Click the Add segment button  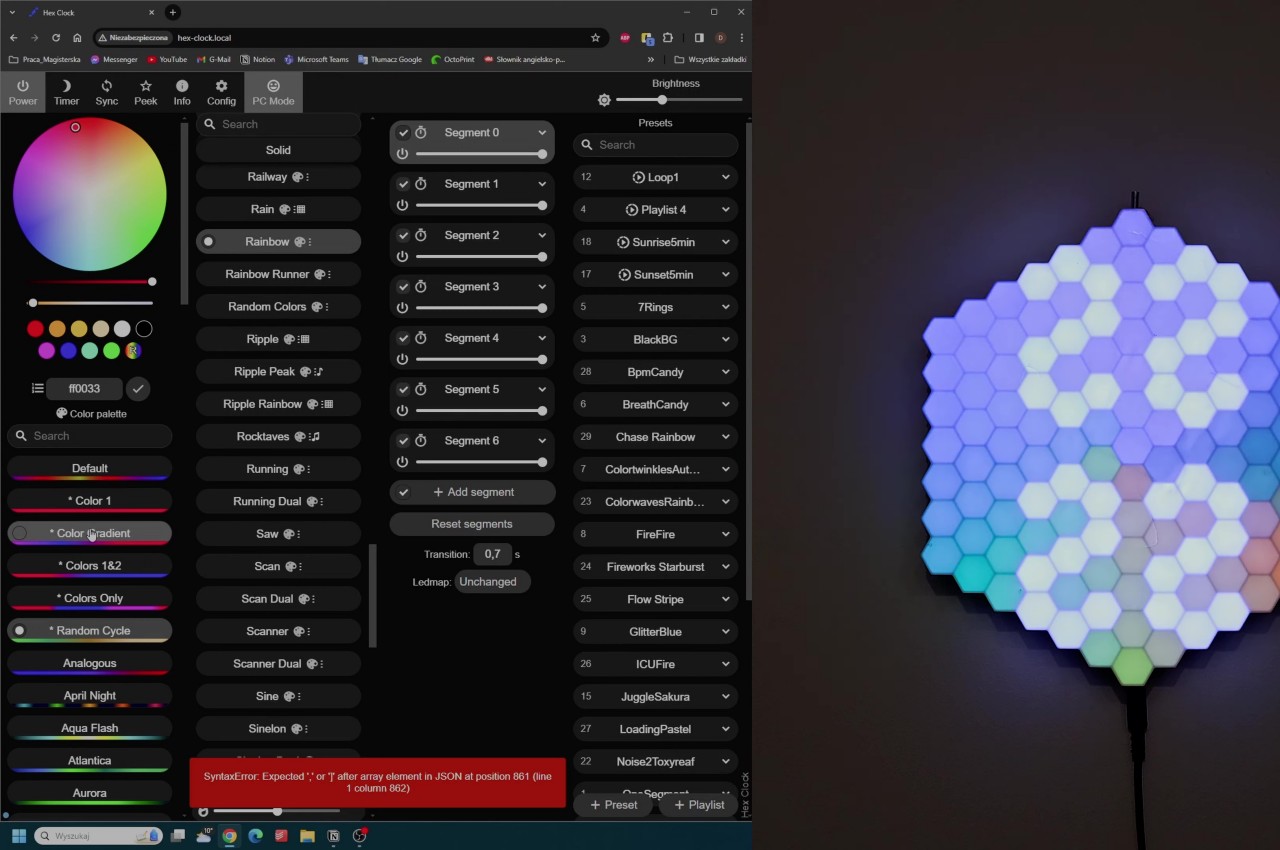(x=472, y=492)
